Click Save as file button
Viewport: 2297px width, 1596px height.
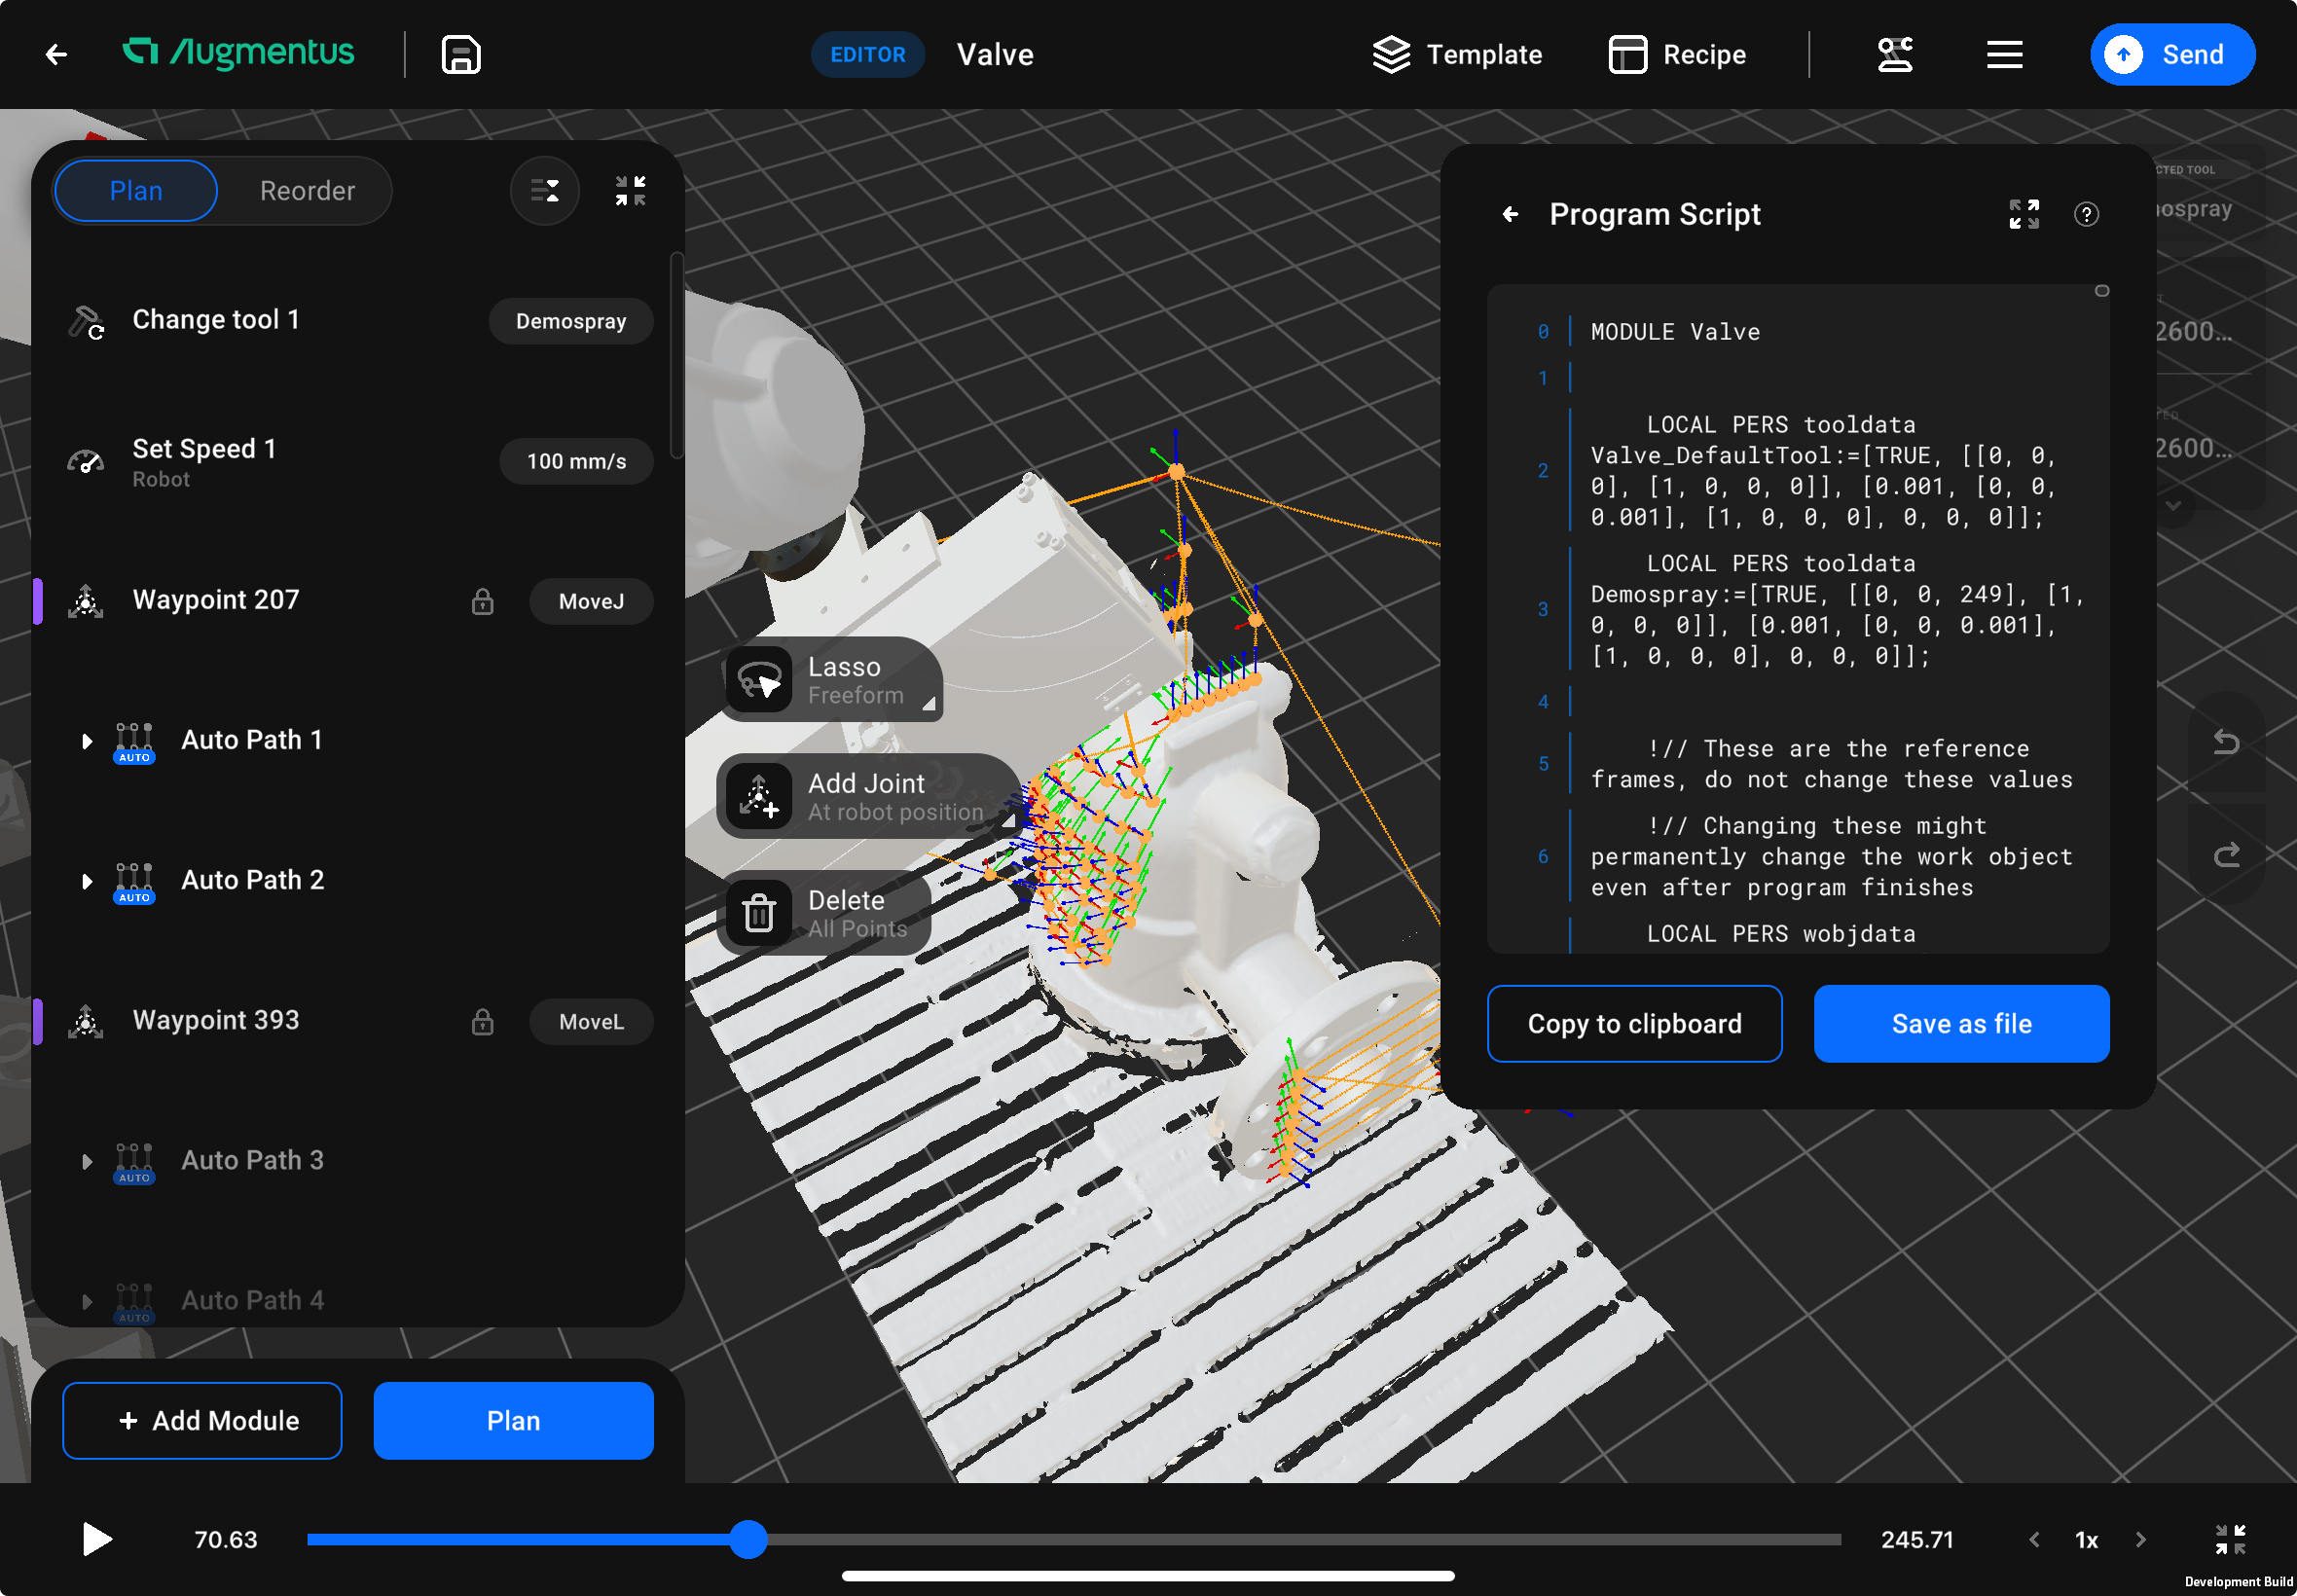[x=1960, y=1023]
